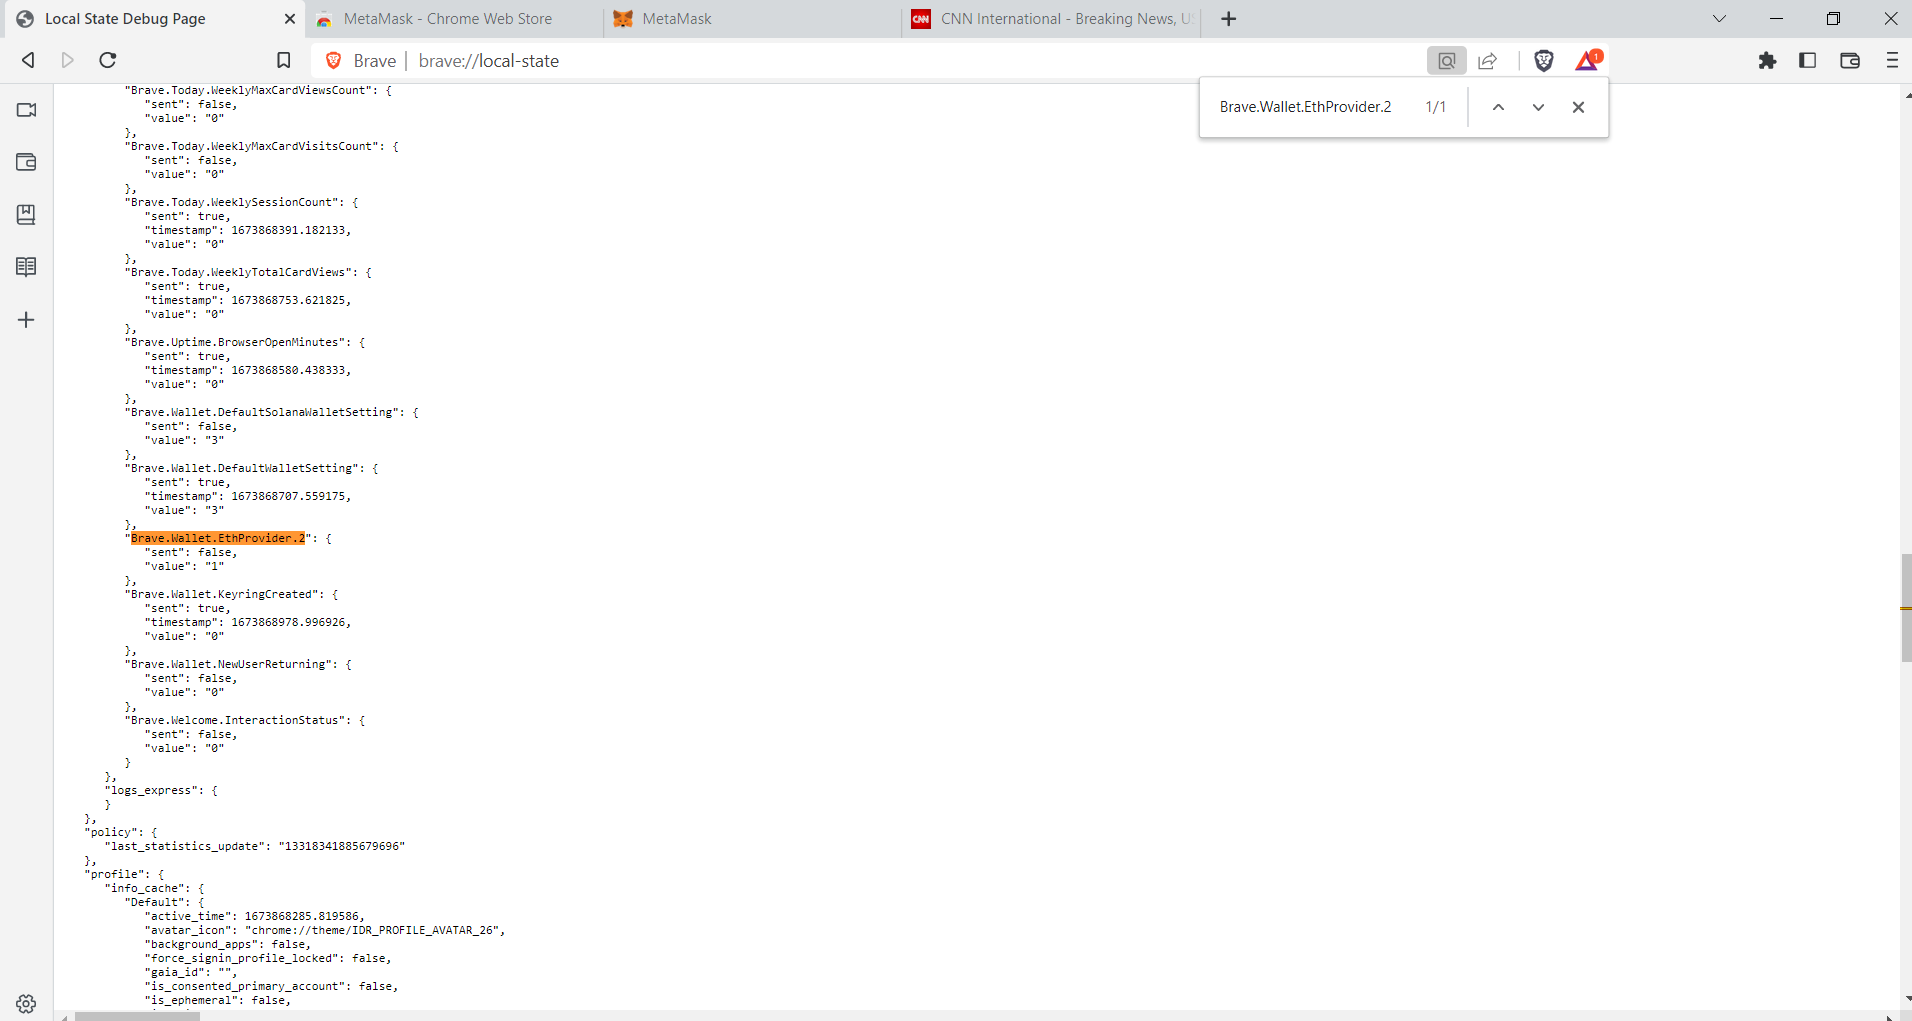Toggle the sidebar panel visibility
The width and height of the screenshot is (1912, 1021).
pos(1808,60)
